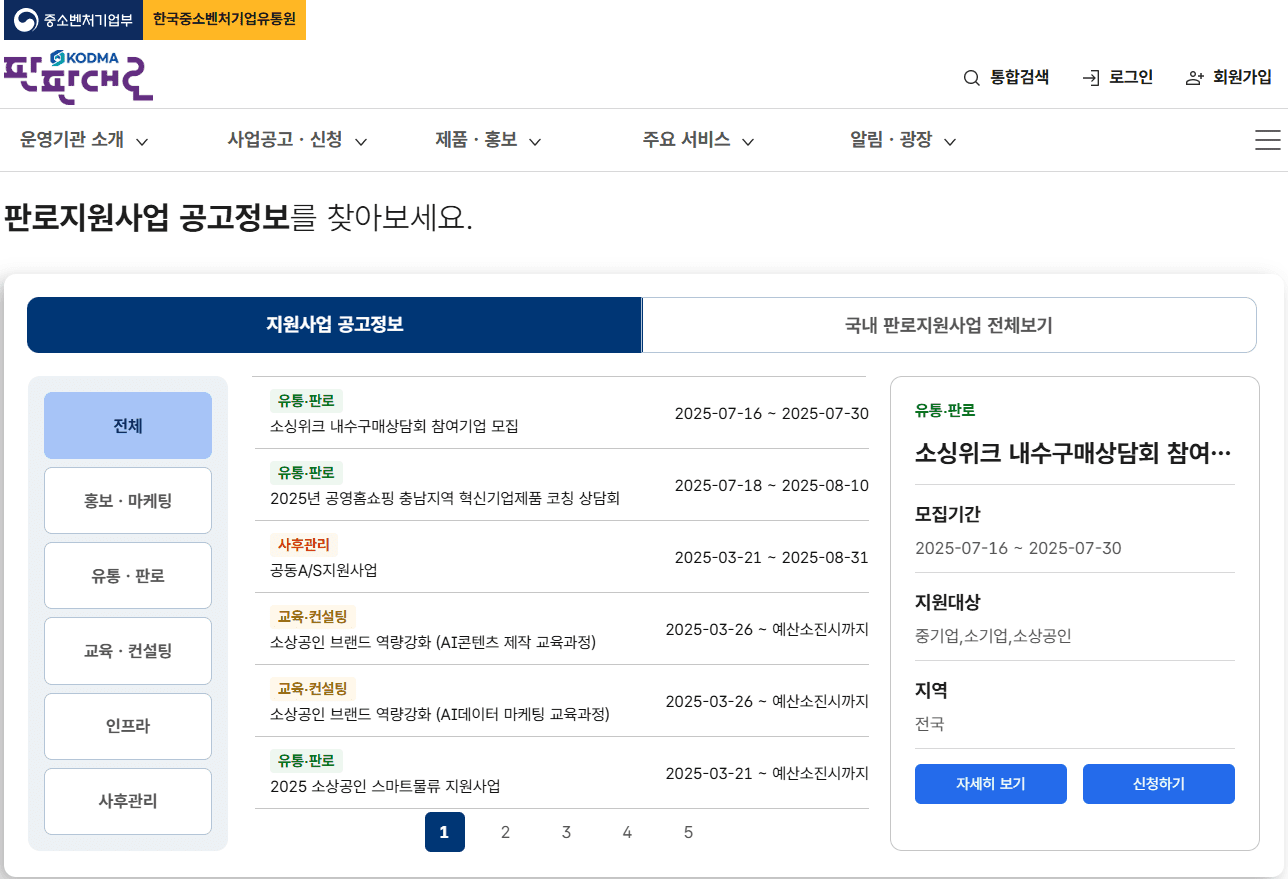
Task: Filter by 인프라 category
Action: pyautogui.click(x=128, y=726)
